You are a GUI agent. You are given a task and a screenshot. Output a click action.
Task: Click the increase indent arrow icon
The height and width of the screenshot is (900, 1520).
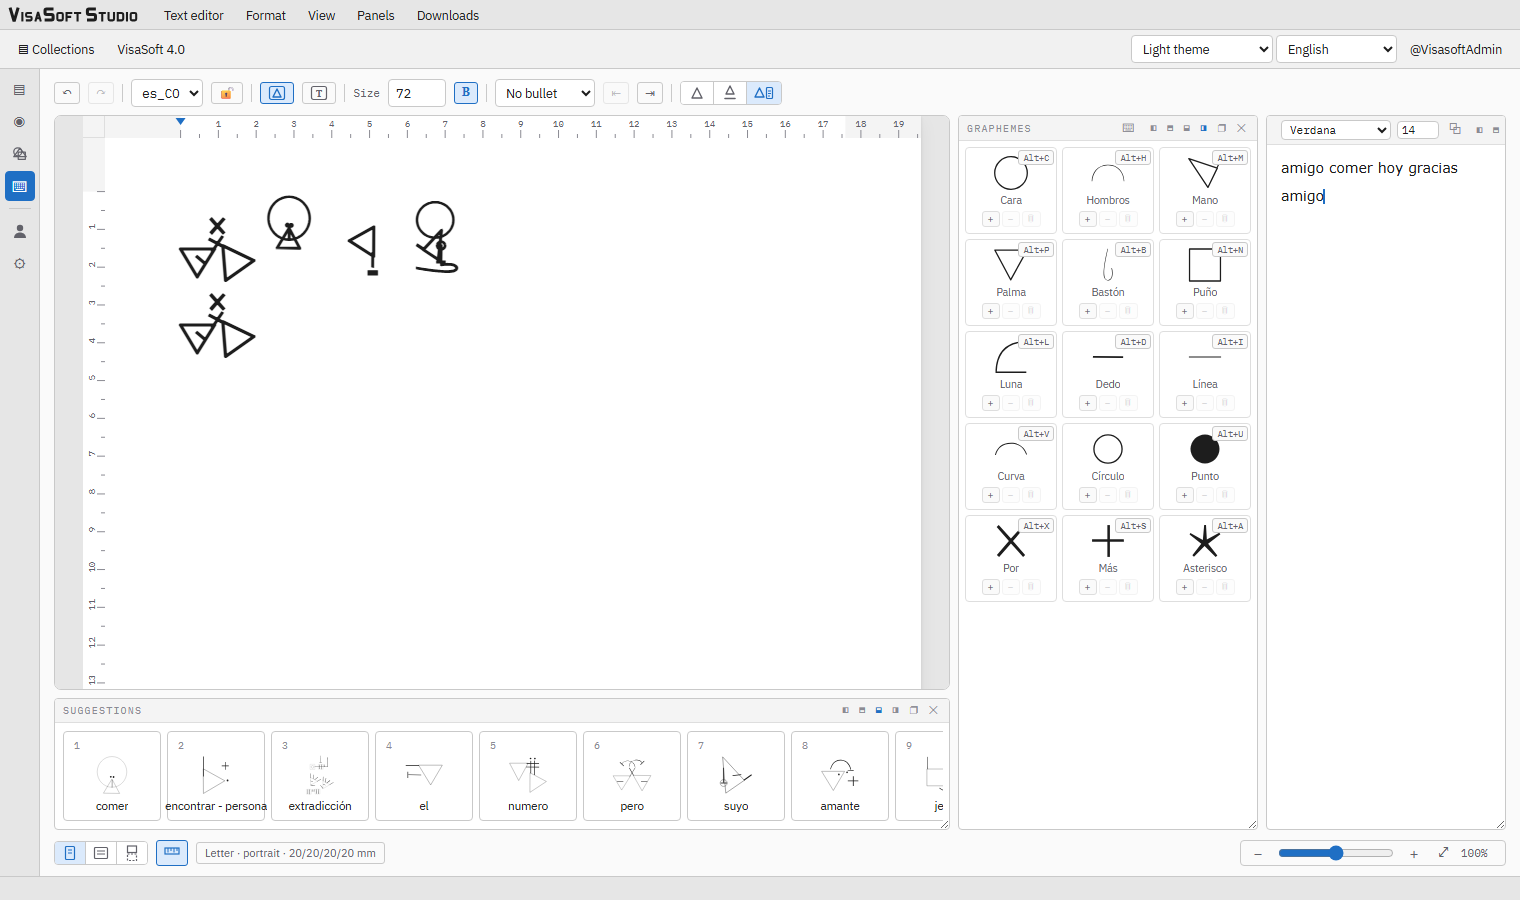(x=650, y=93)
